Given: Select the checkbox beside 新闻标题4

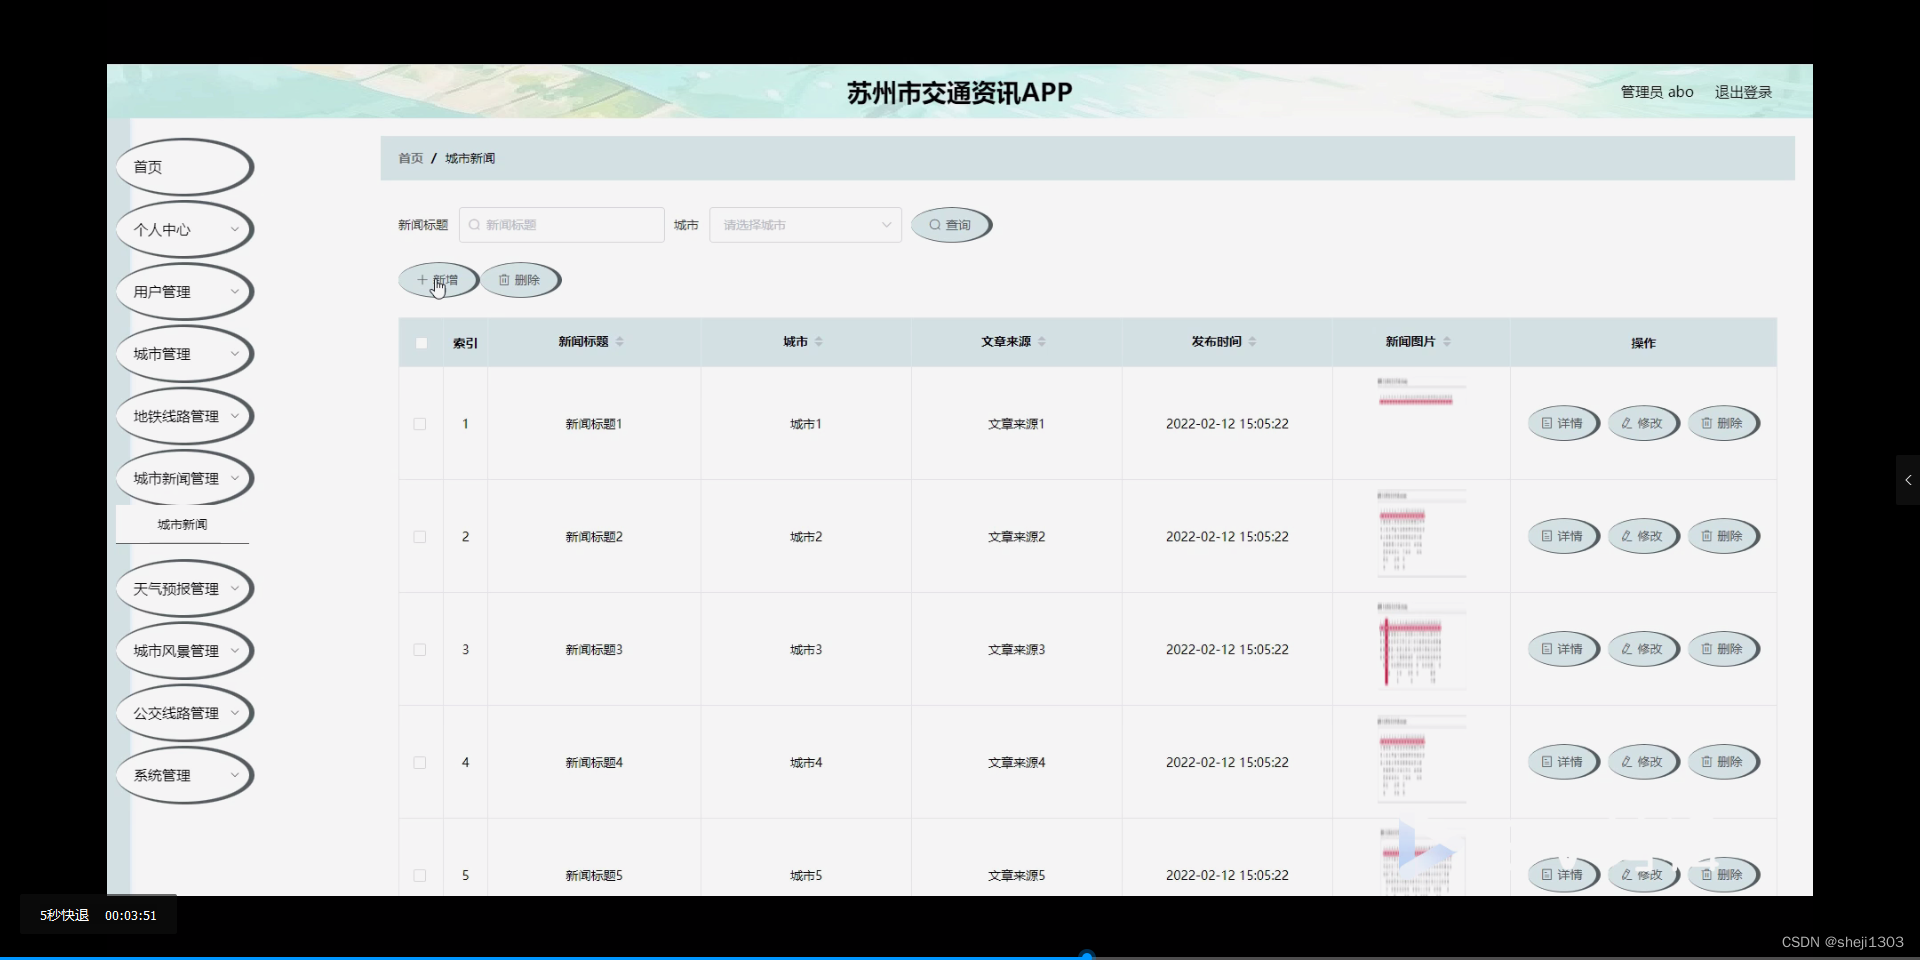Looking at the screenshot, I should 419,762.
